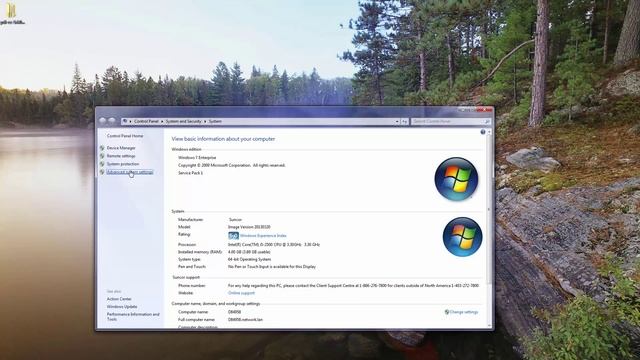Click the lower Windows logo image
The image size is (640, 360).
462,237
